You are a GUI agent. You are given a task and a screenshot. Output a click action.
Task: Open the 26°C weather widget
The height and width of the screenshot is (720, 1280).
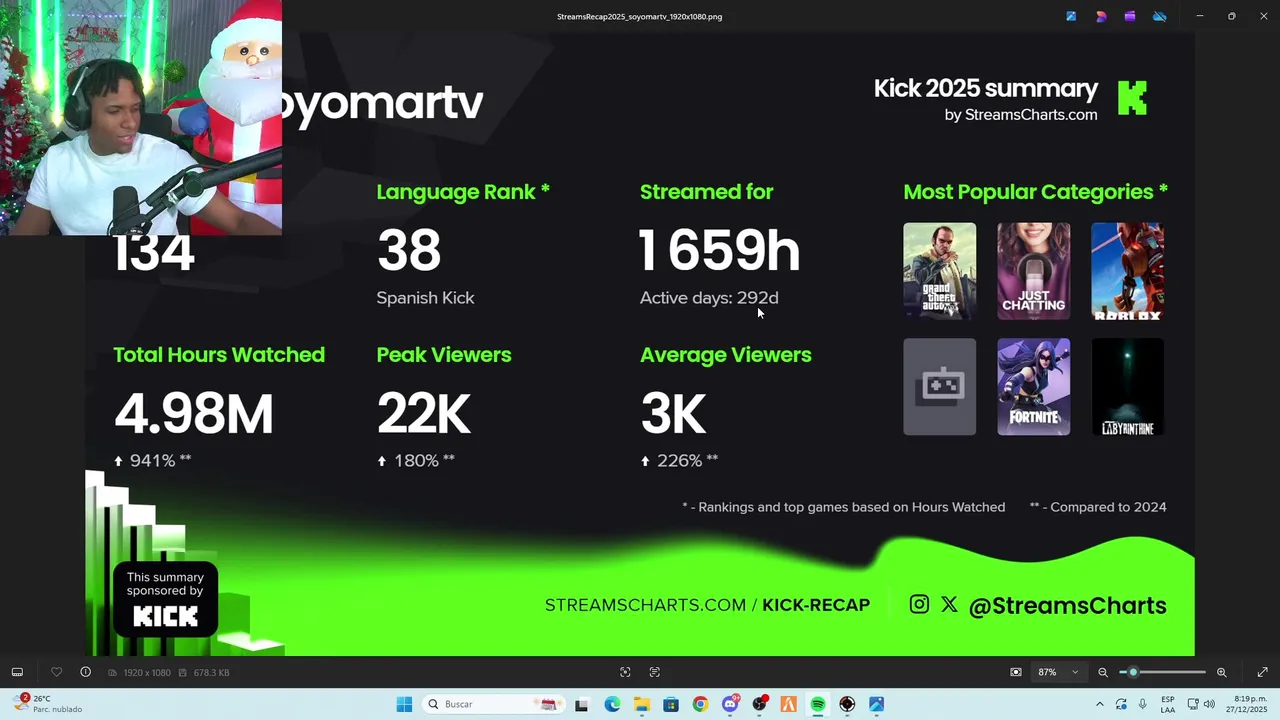48,704
